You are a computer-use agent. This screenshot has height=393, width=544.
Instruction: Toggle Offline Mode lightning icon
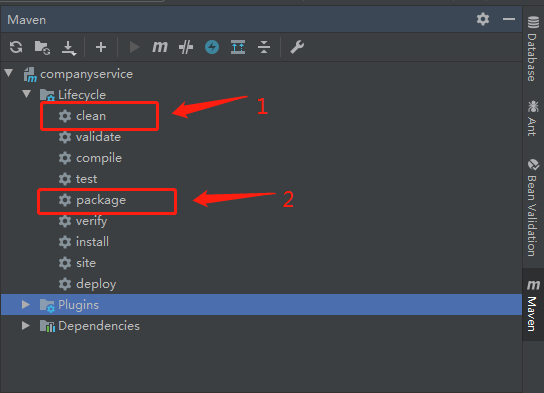(212, 47)
